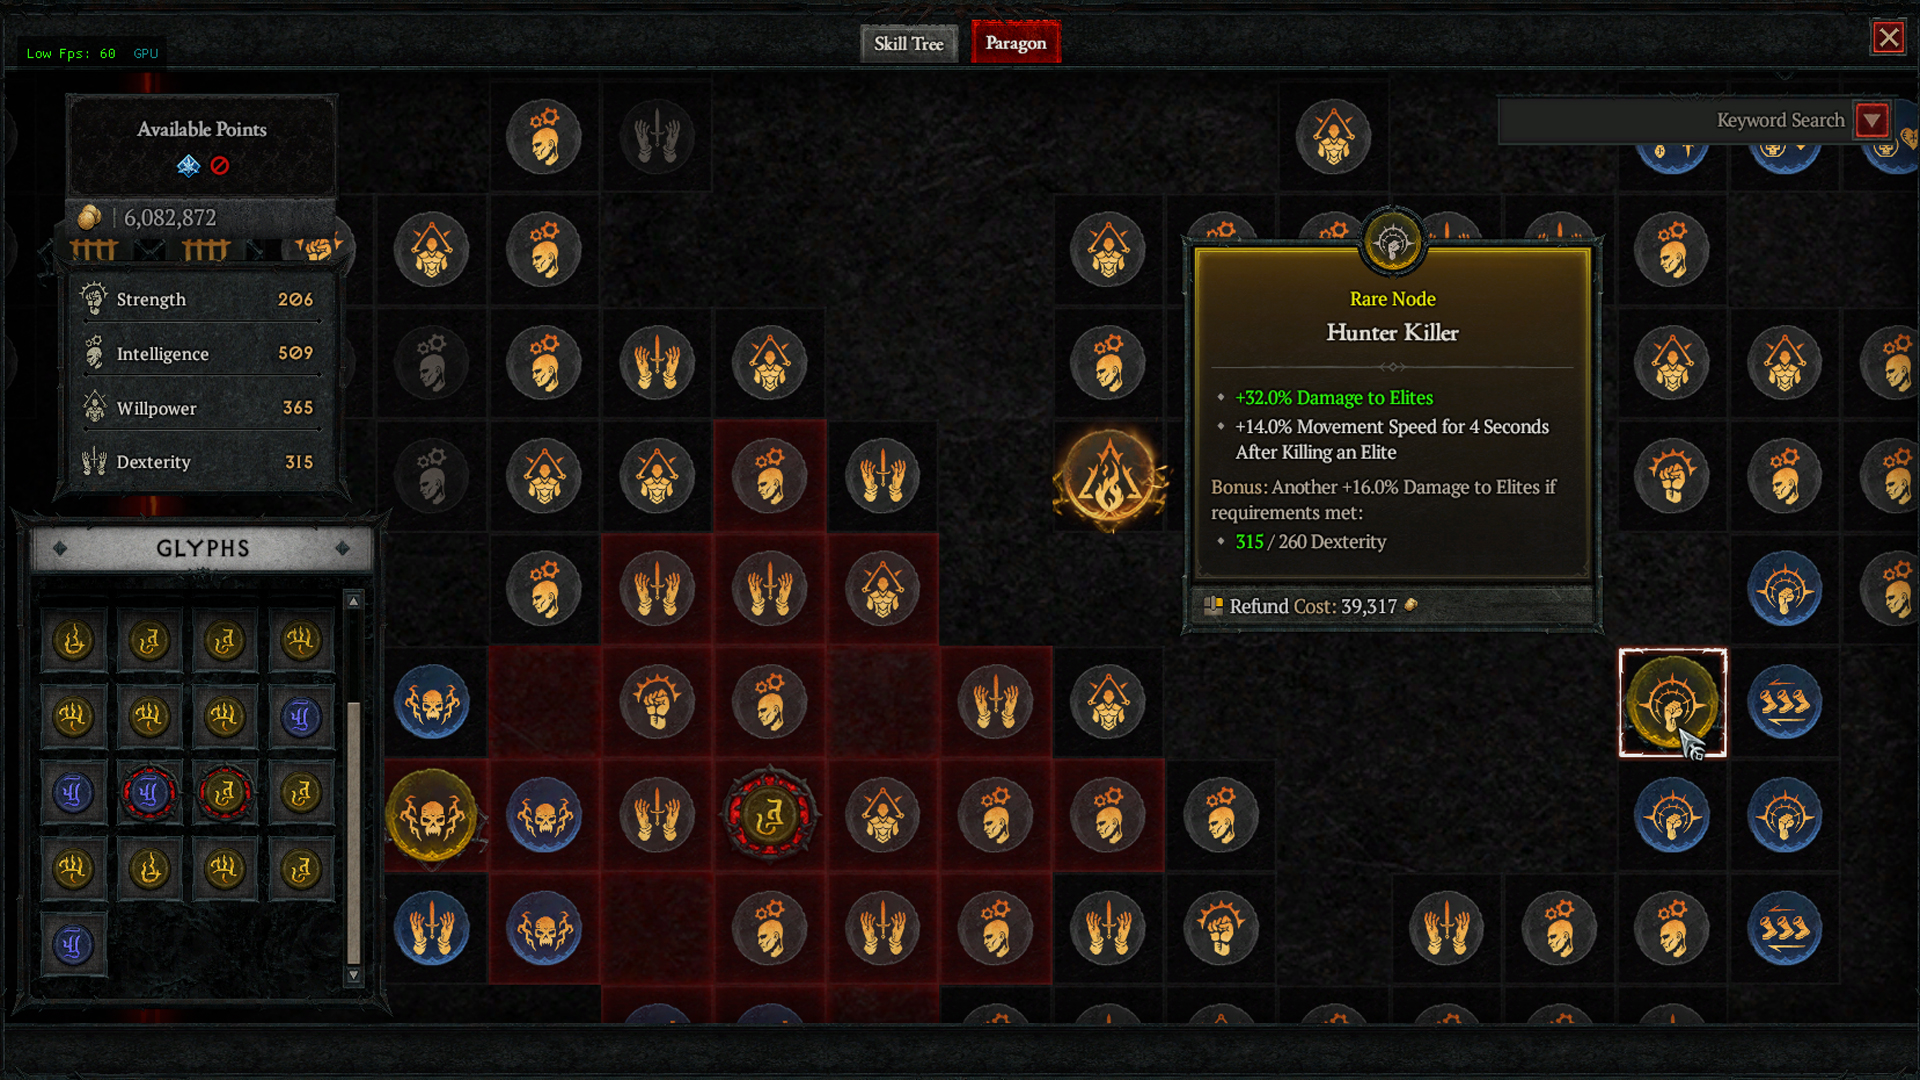
Task: Select the blue skull glyph socket icon
Action: [x=430, y=703]
